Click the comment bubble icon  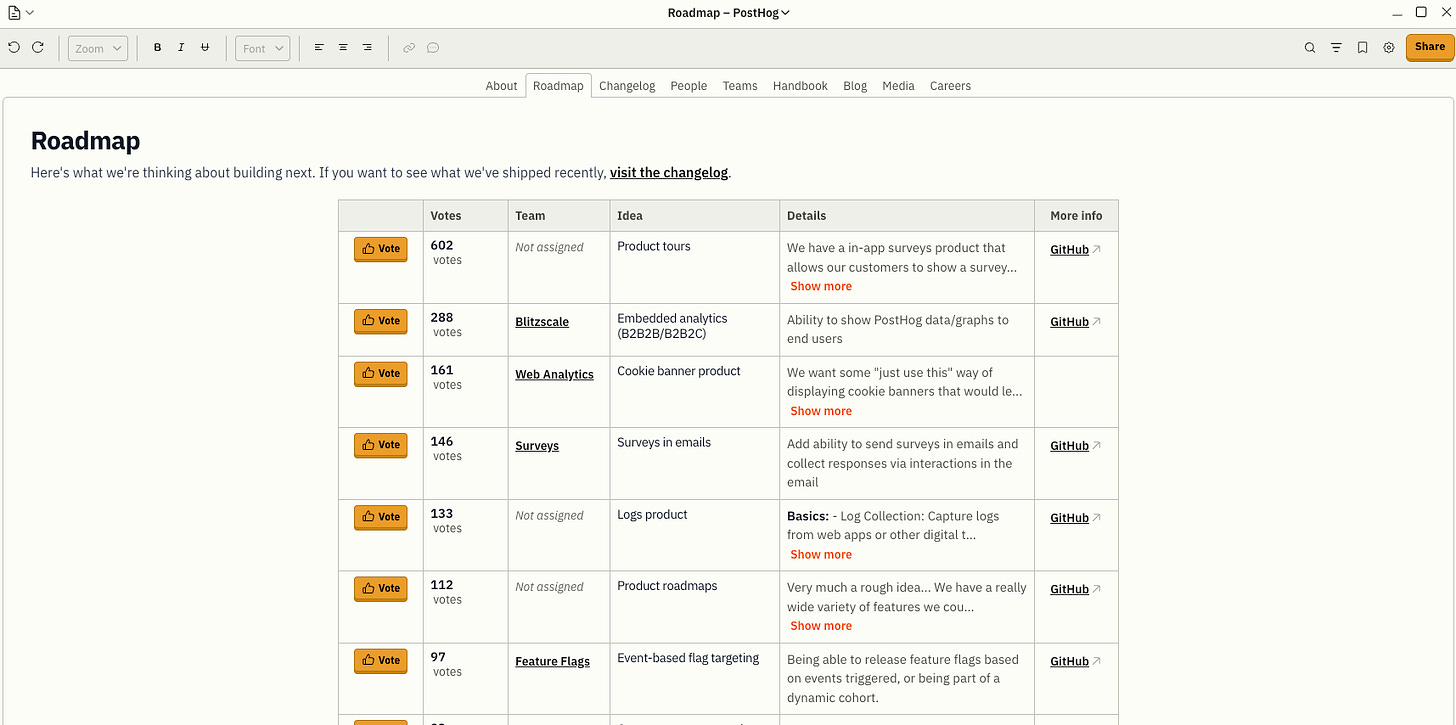pyautogui.click(x=433, y=48)
